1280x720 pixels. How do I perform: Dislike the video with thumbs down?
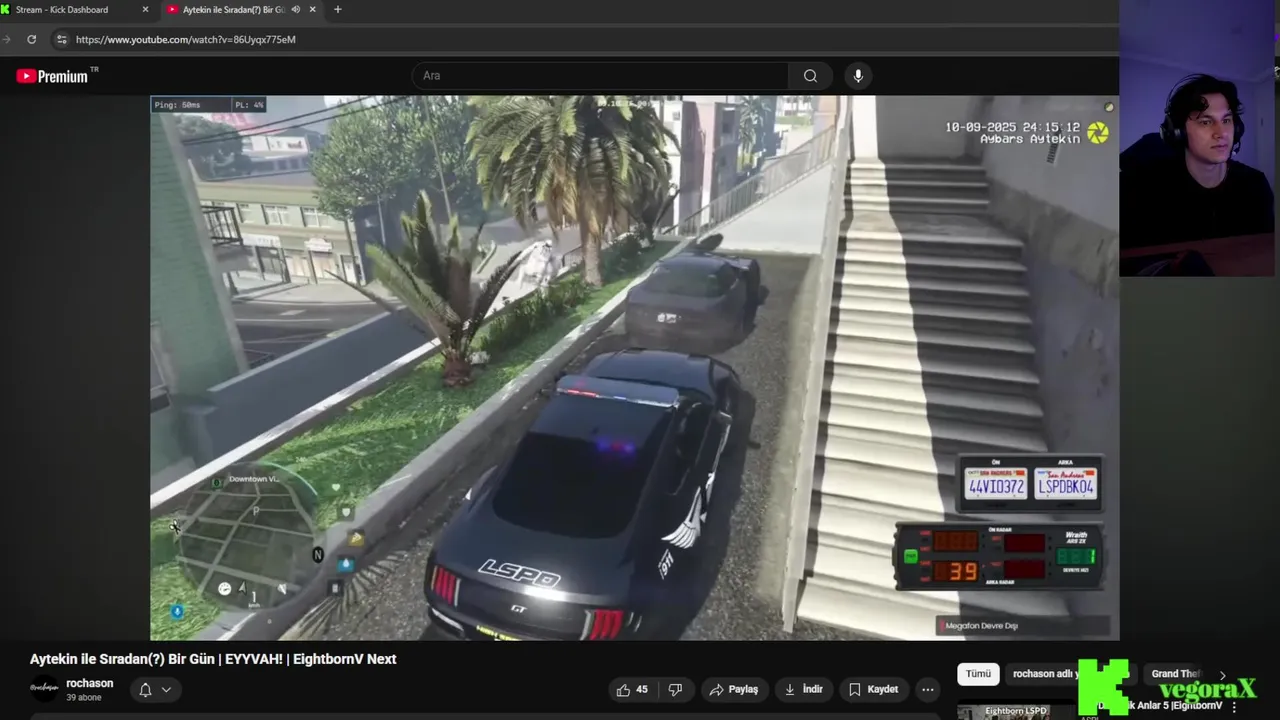pos(675,689)
